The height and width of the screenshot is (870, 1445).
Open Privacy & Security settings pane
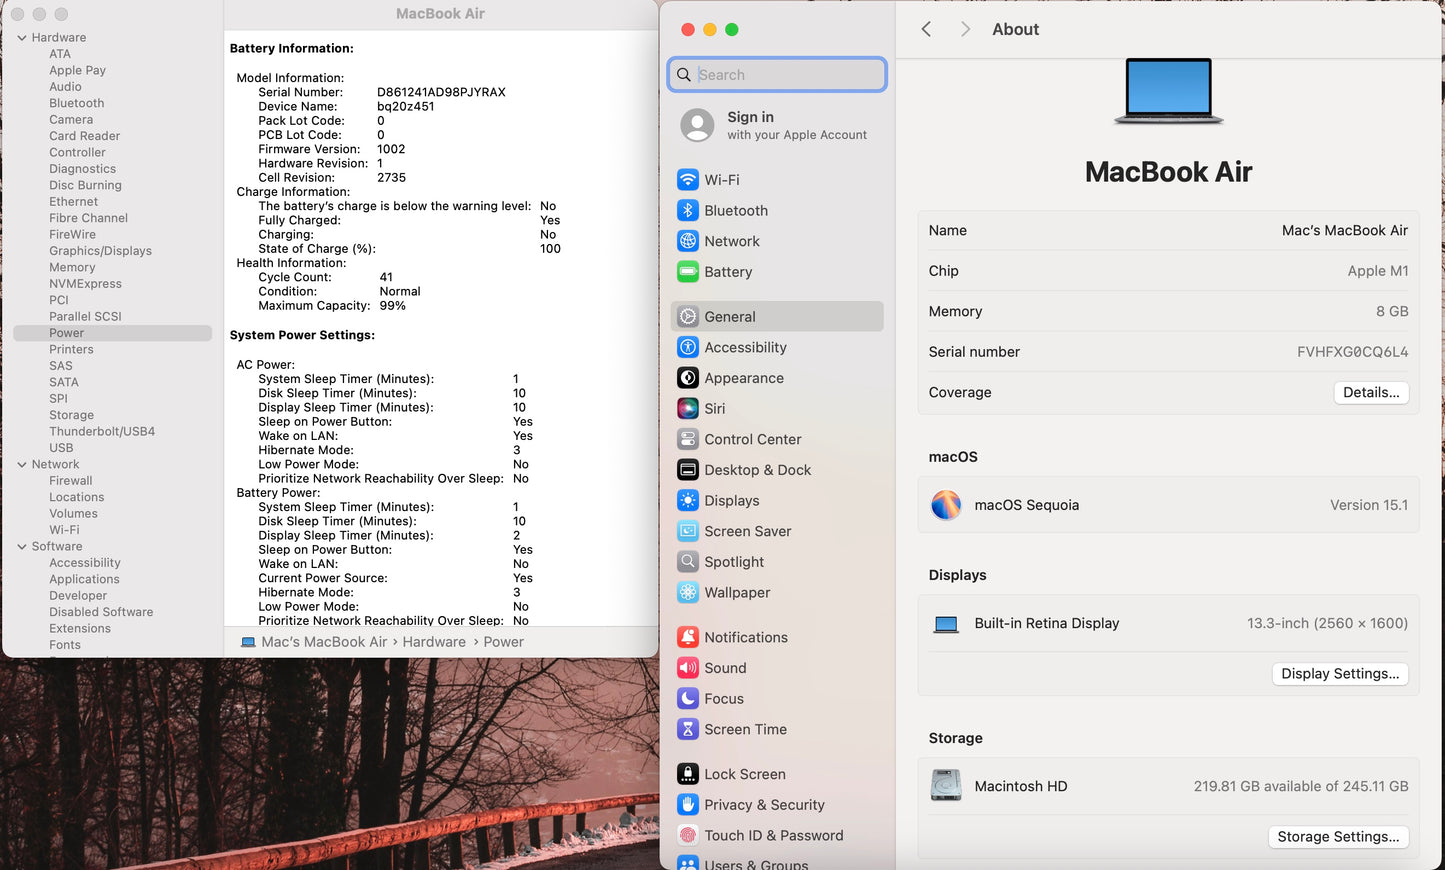pyautogui.click(x=764, y=805)
